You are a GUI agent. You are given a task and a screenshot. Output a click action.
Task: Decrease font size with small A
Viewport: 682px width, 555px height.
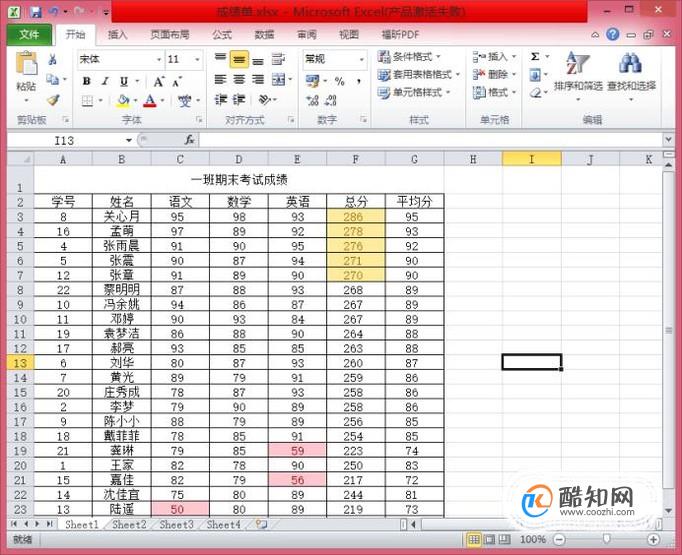tap(177, 81)
